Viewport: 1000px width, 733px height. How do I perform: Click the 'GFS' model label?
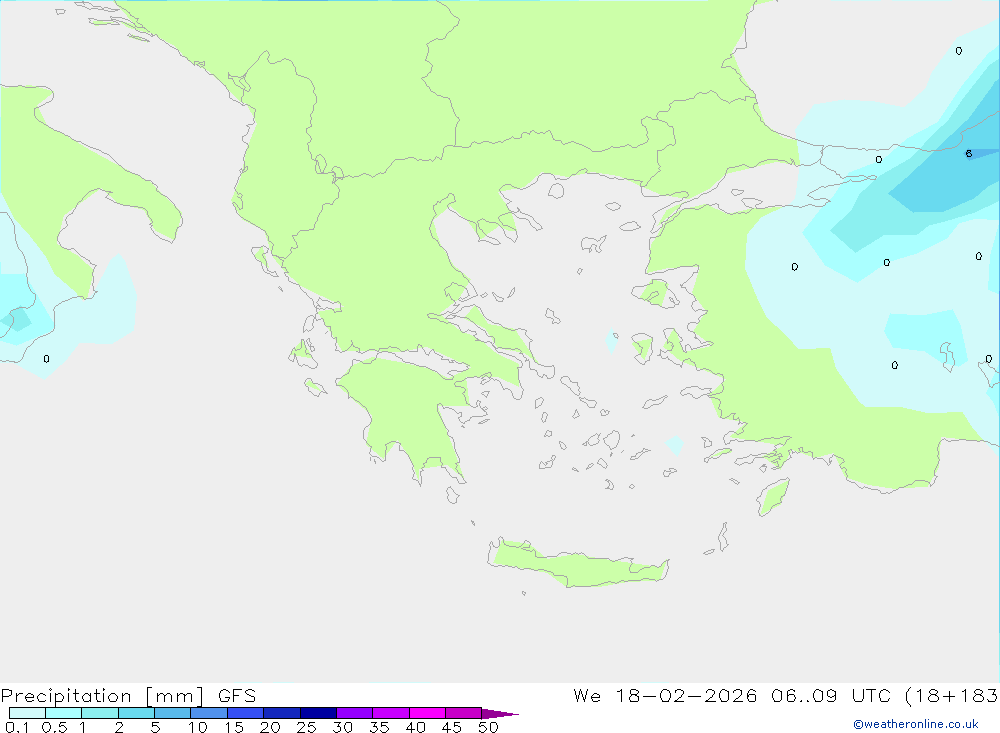pyautogui.click(x=237, y=696)
